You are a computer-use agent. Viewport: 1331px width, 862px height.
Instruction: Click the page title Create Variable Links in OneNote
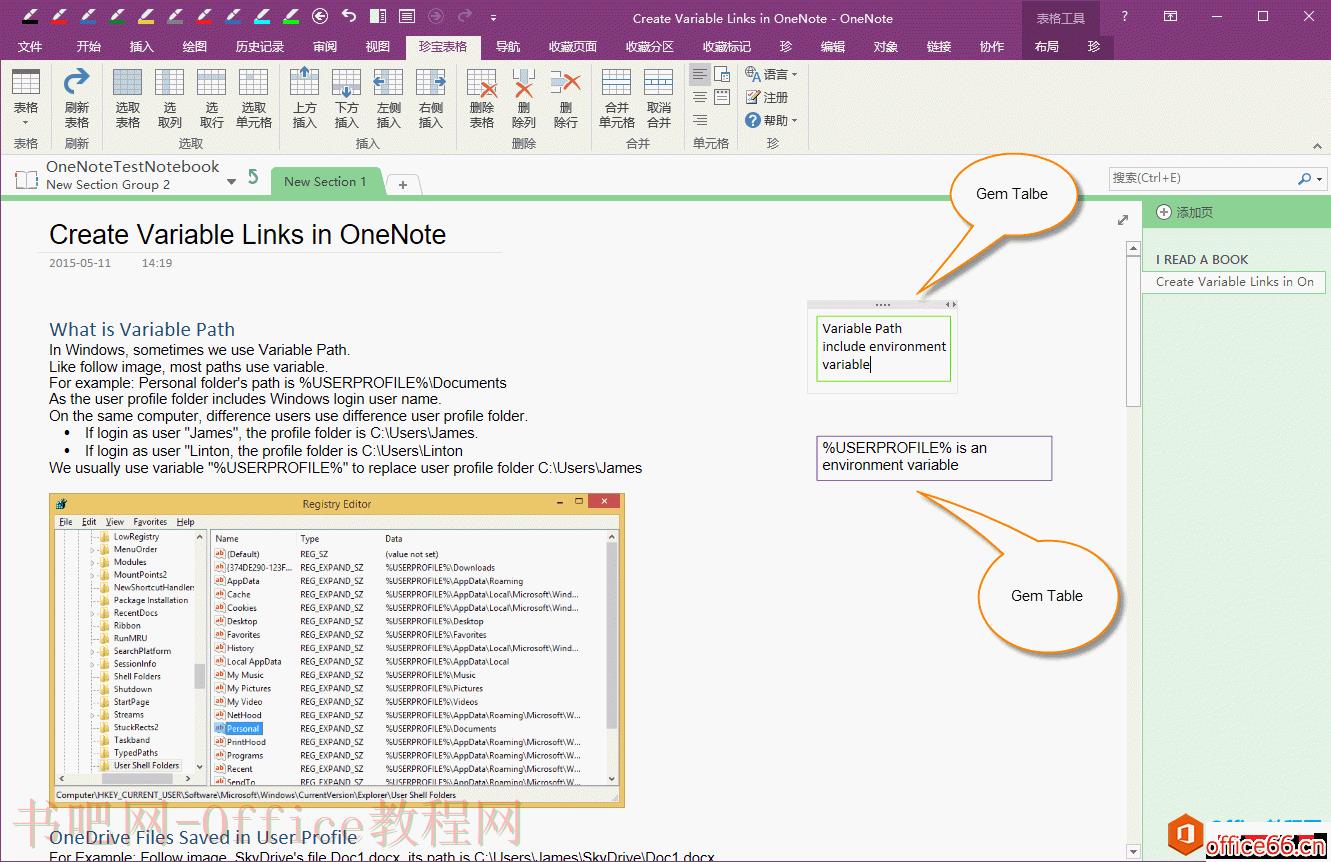click(x=248, y=234)
